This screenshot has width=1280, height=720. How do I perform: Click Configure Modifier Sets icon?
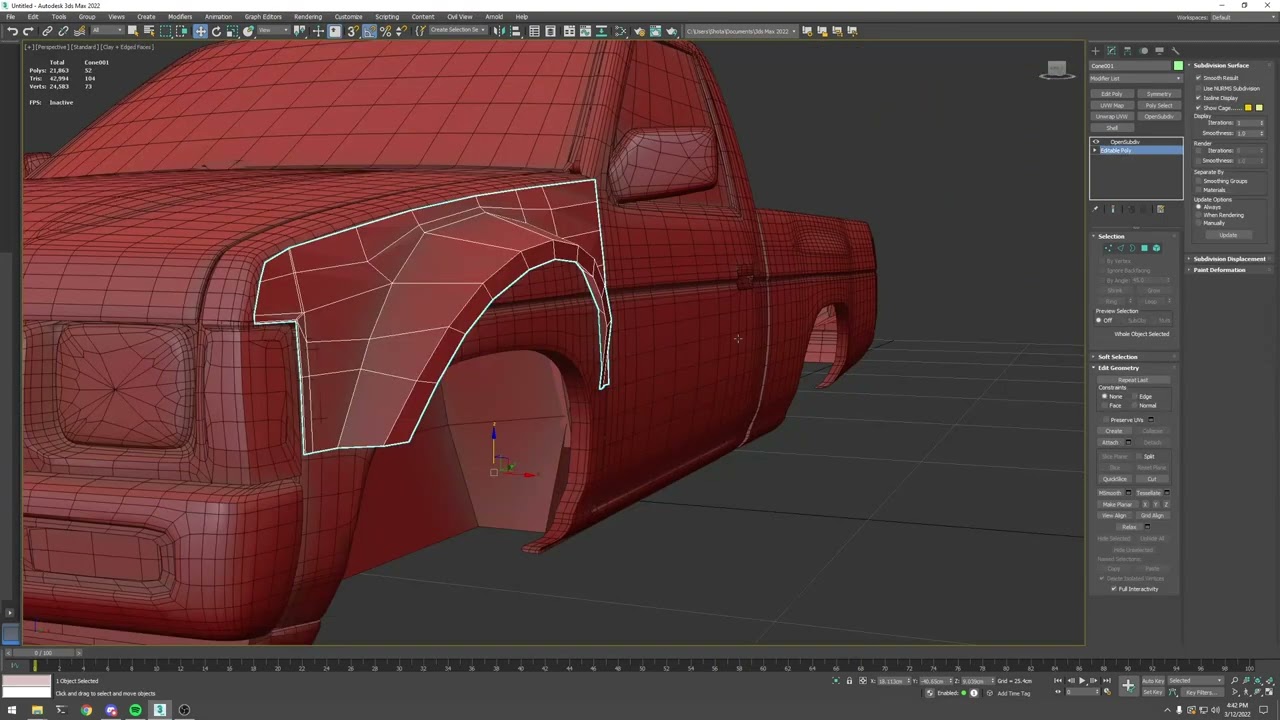pyautogui.click(x=1160, y=209)
